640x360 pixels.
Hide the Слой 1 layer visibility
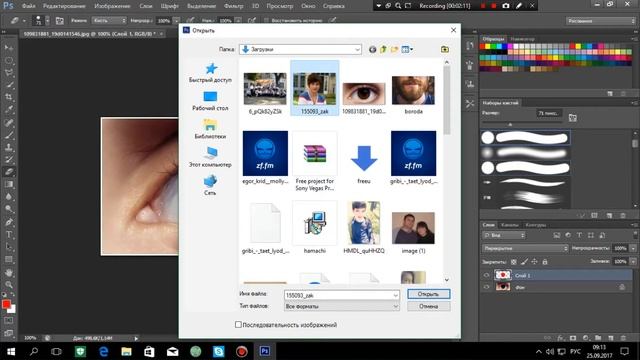(x=486, y=276)
